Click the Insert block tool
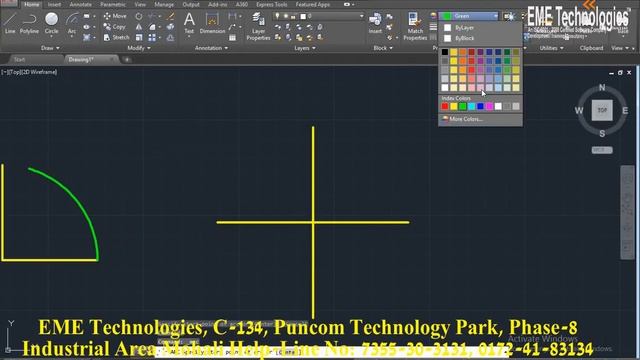This screenshot has height=360, width=640. click(x=375, y=23)
